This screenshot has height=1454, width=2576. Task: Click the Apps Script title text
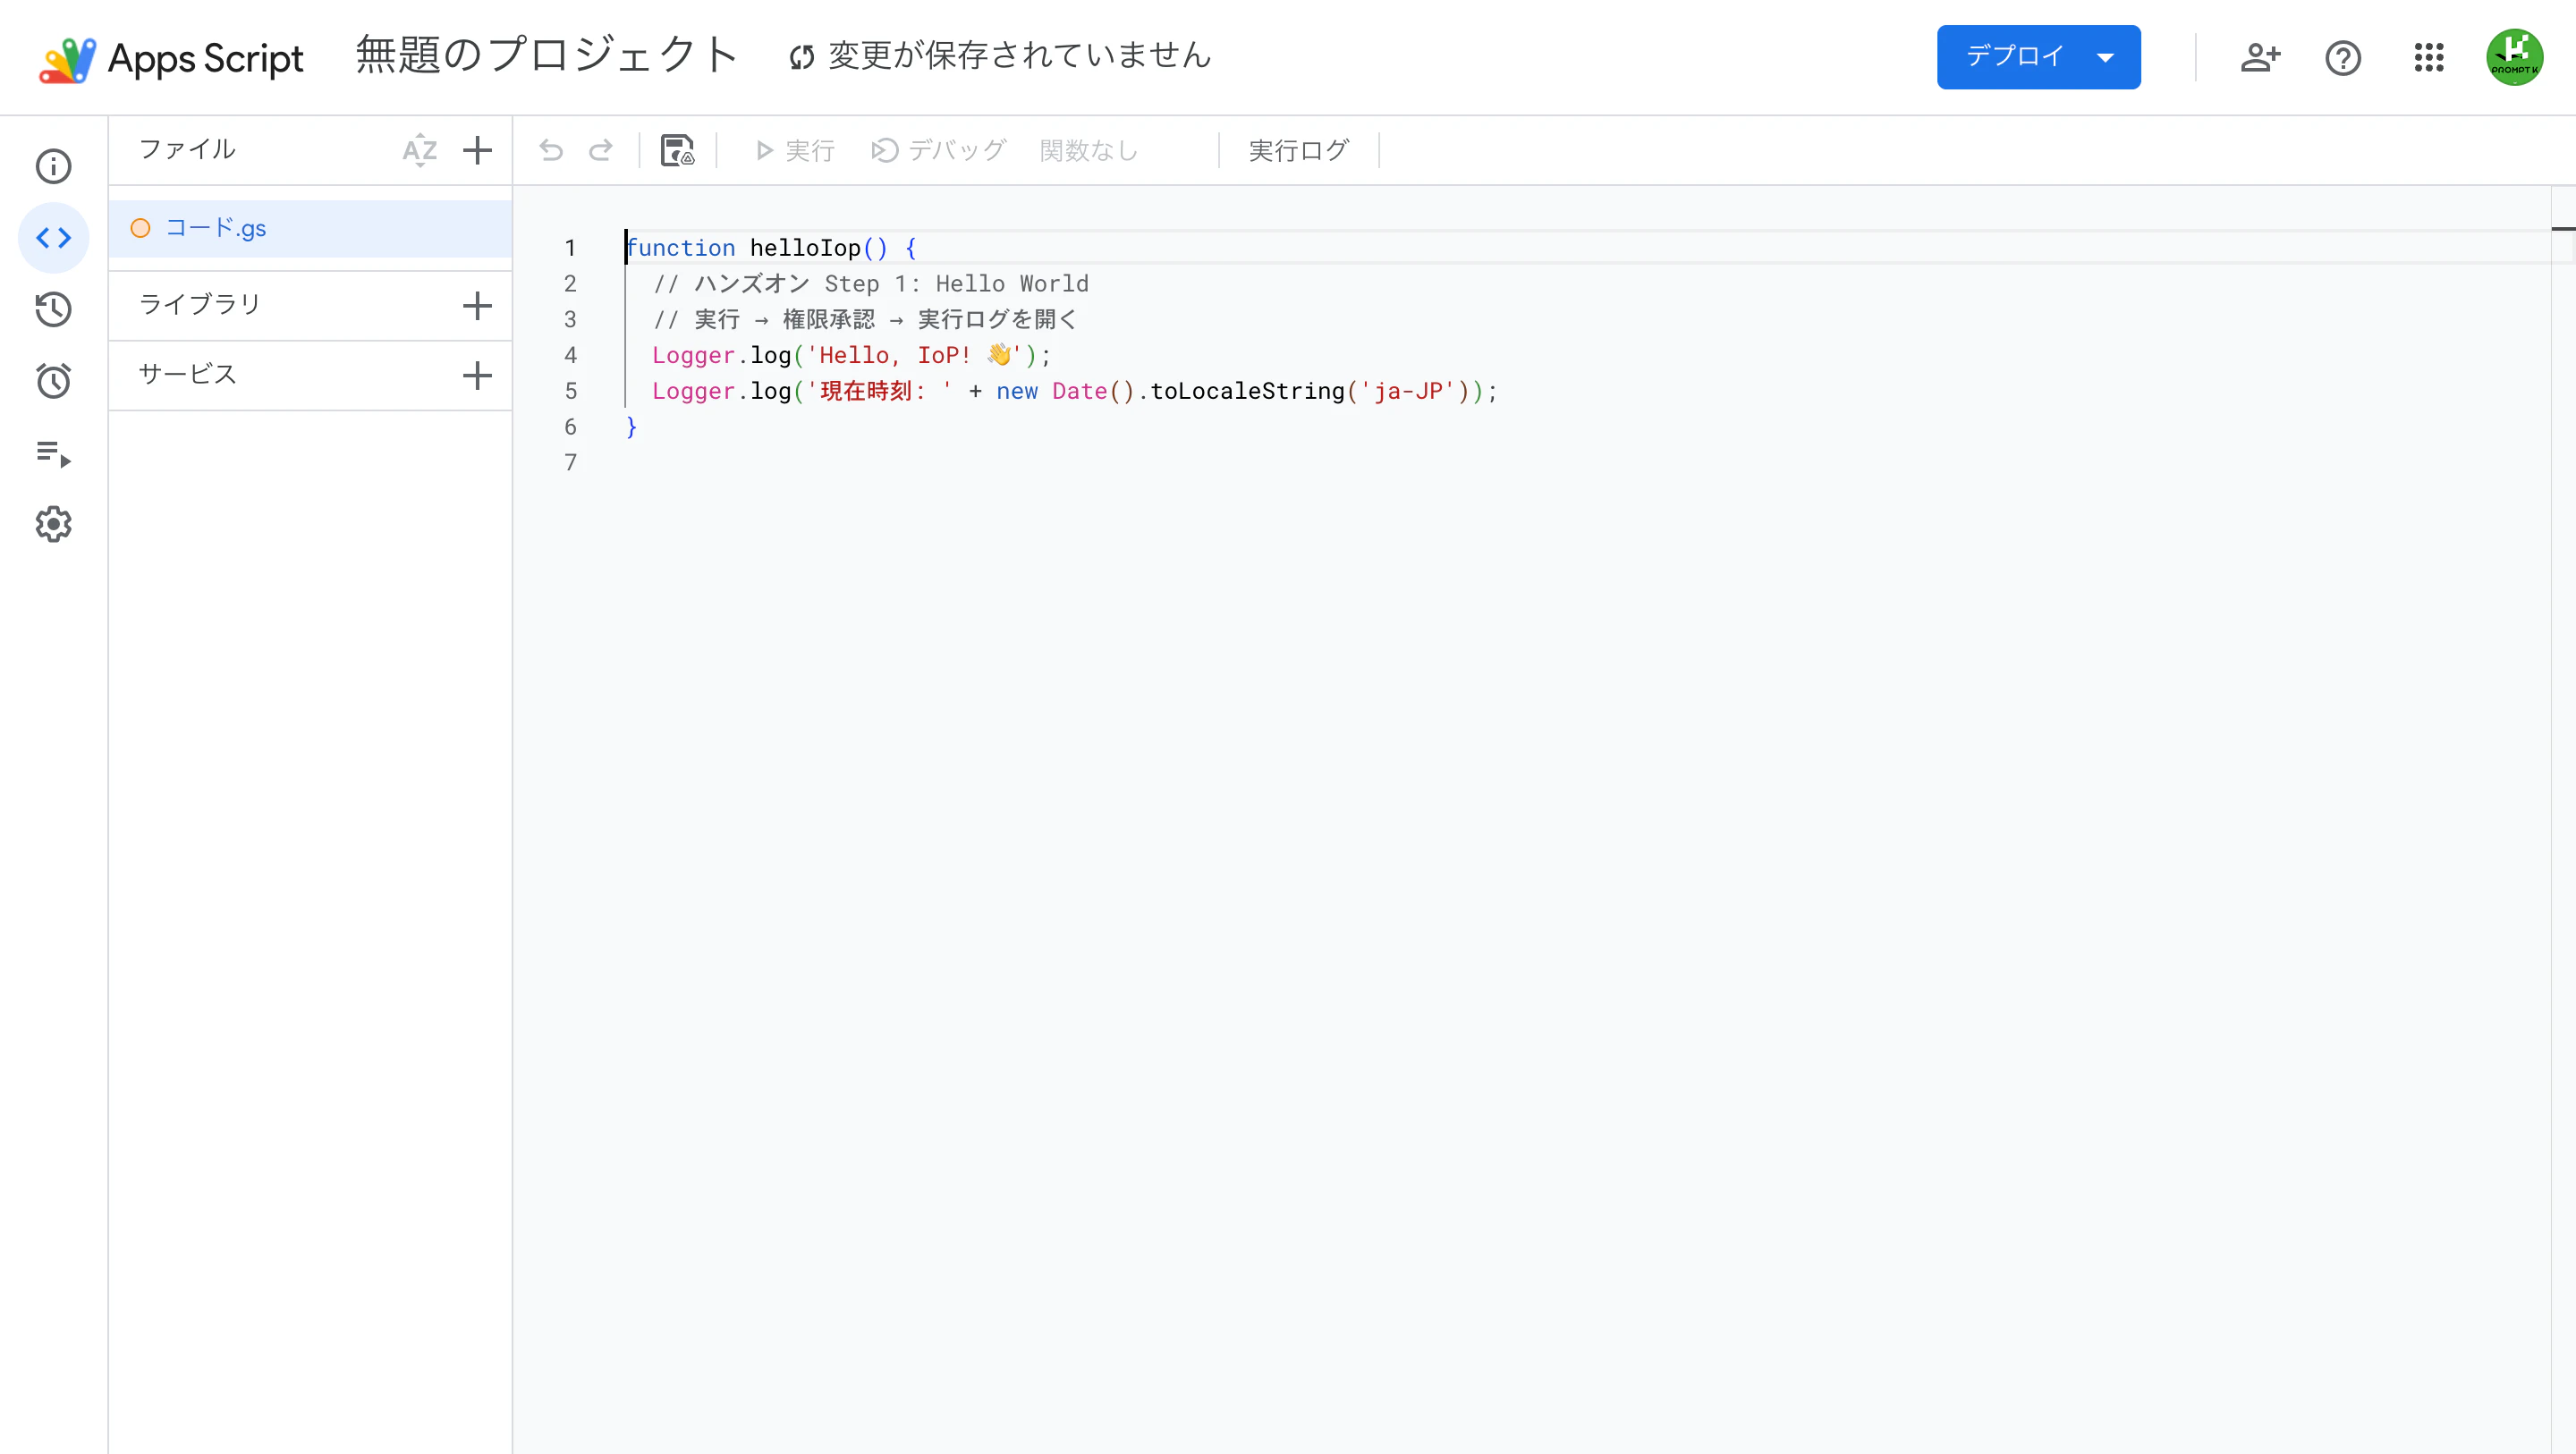[x=205, y=59]
